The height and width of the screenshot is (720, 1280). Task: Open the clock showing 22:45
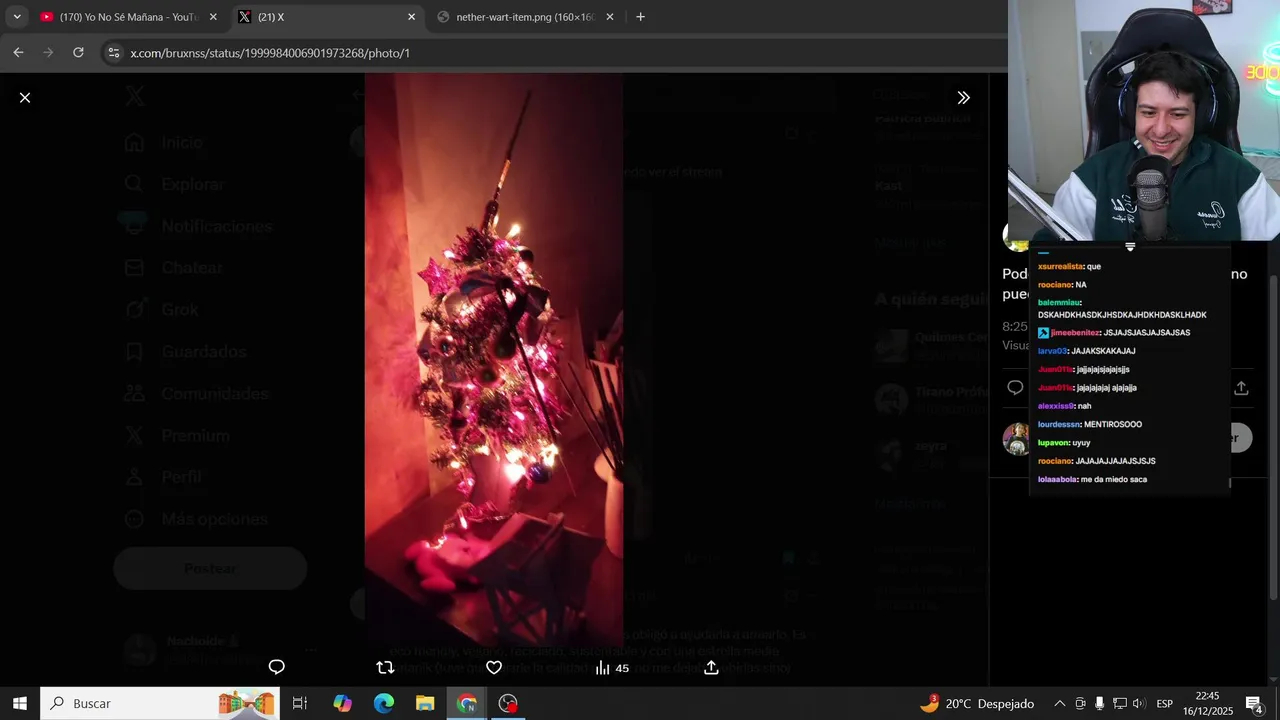pos(1207,703)
